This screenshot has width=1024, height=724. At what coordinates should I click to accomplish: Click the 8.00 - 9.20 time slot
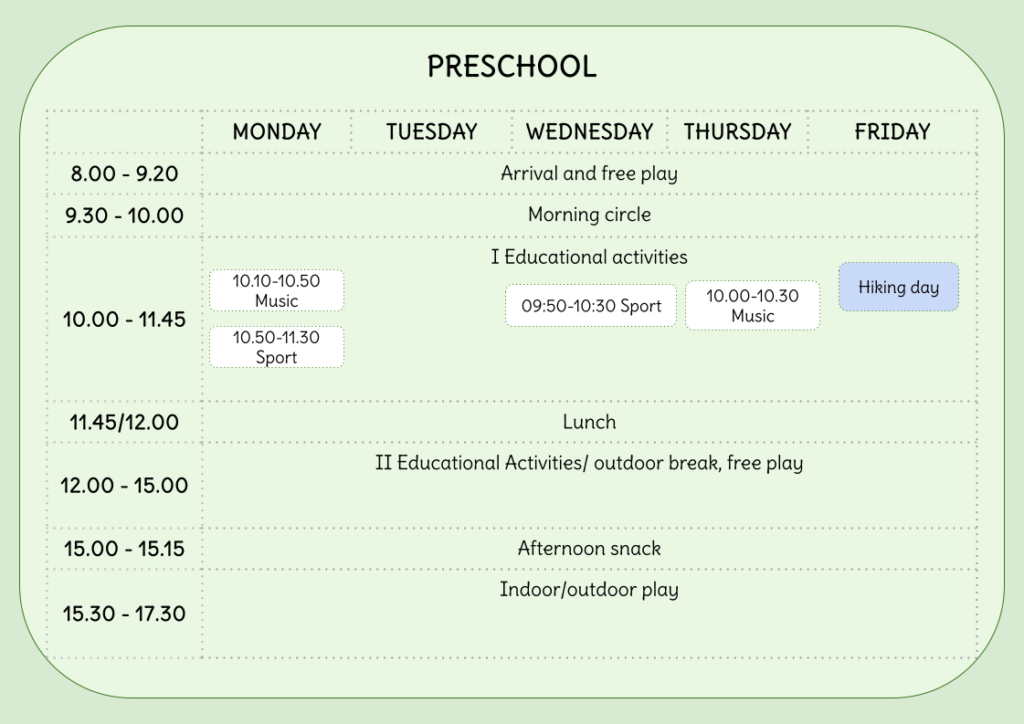tap(124, 174)
